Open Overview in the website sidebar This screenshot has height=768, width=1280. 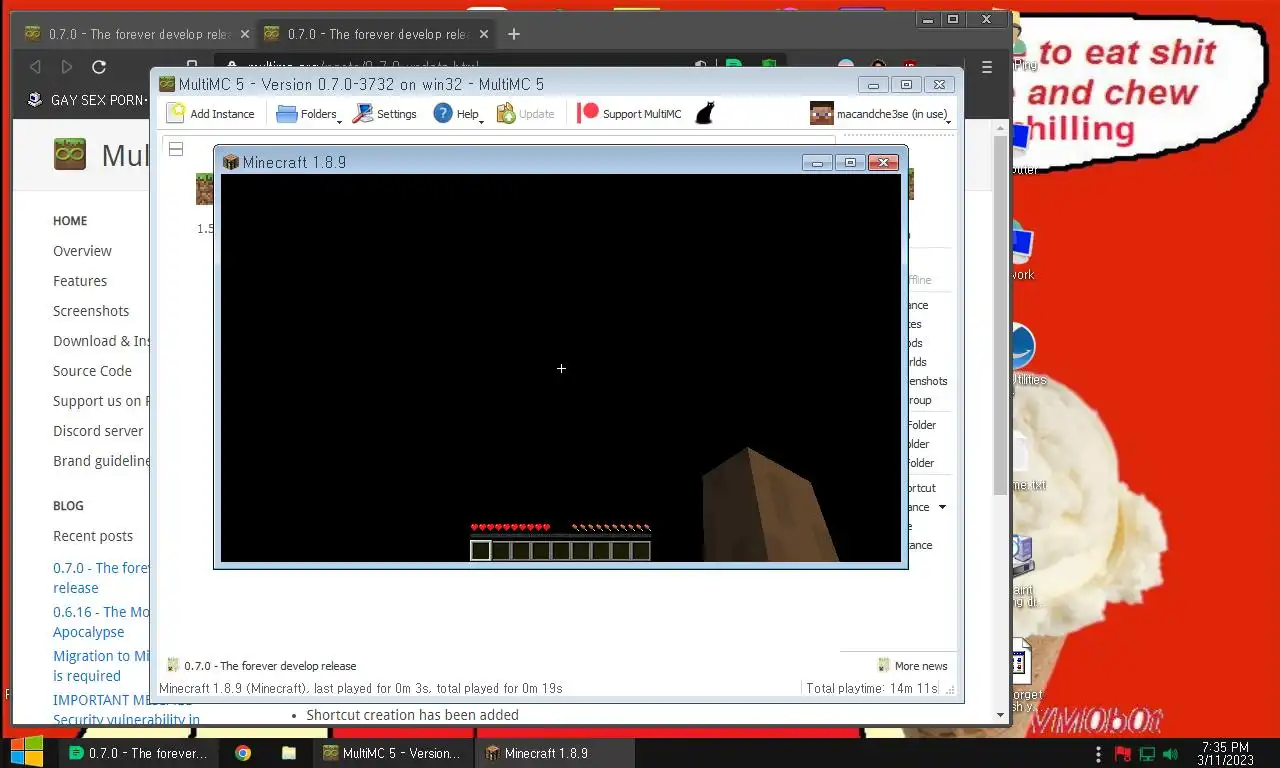point(82,251)
